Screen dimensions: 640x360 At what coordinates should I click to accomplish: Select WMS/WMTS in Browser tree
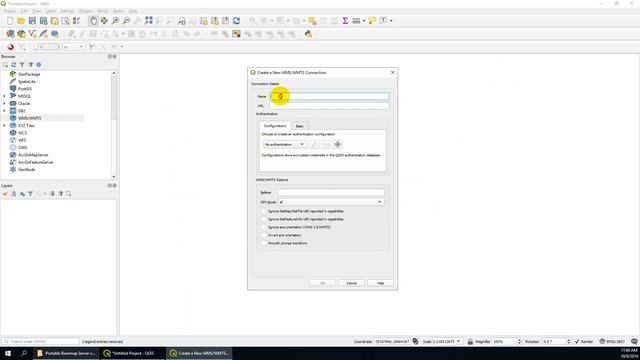pos(29,118)
